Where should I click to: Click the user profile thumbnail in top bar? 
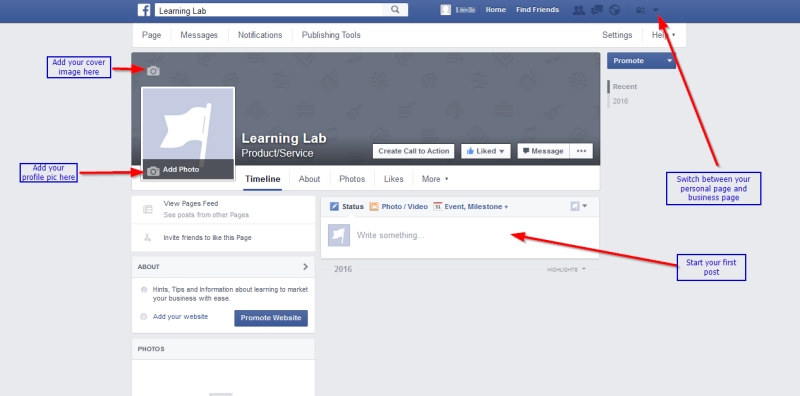(445, 10)
